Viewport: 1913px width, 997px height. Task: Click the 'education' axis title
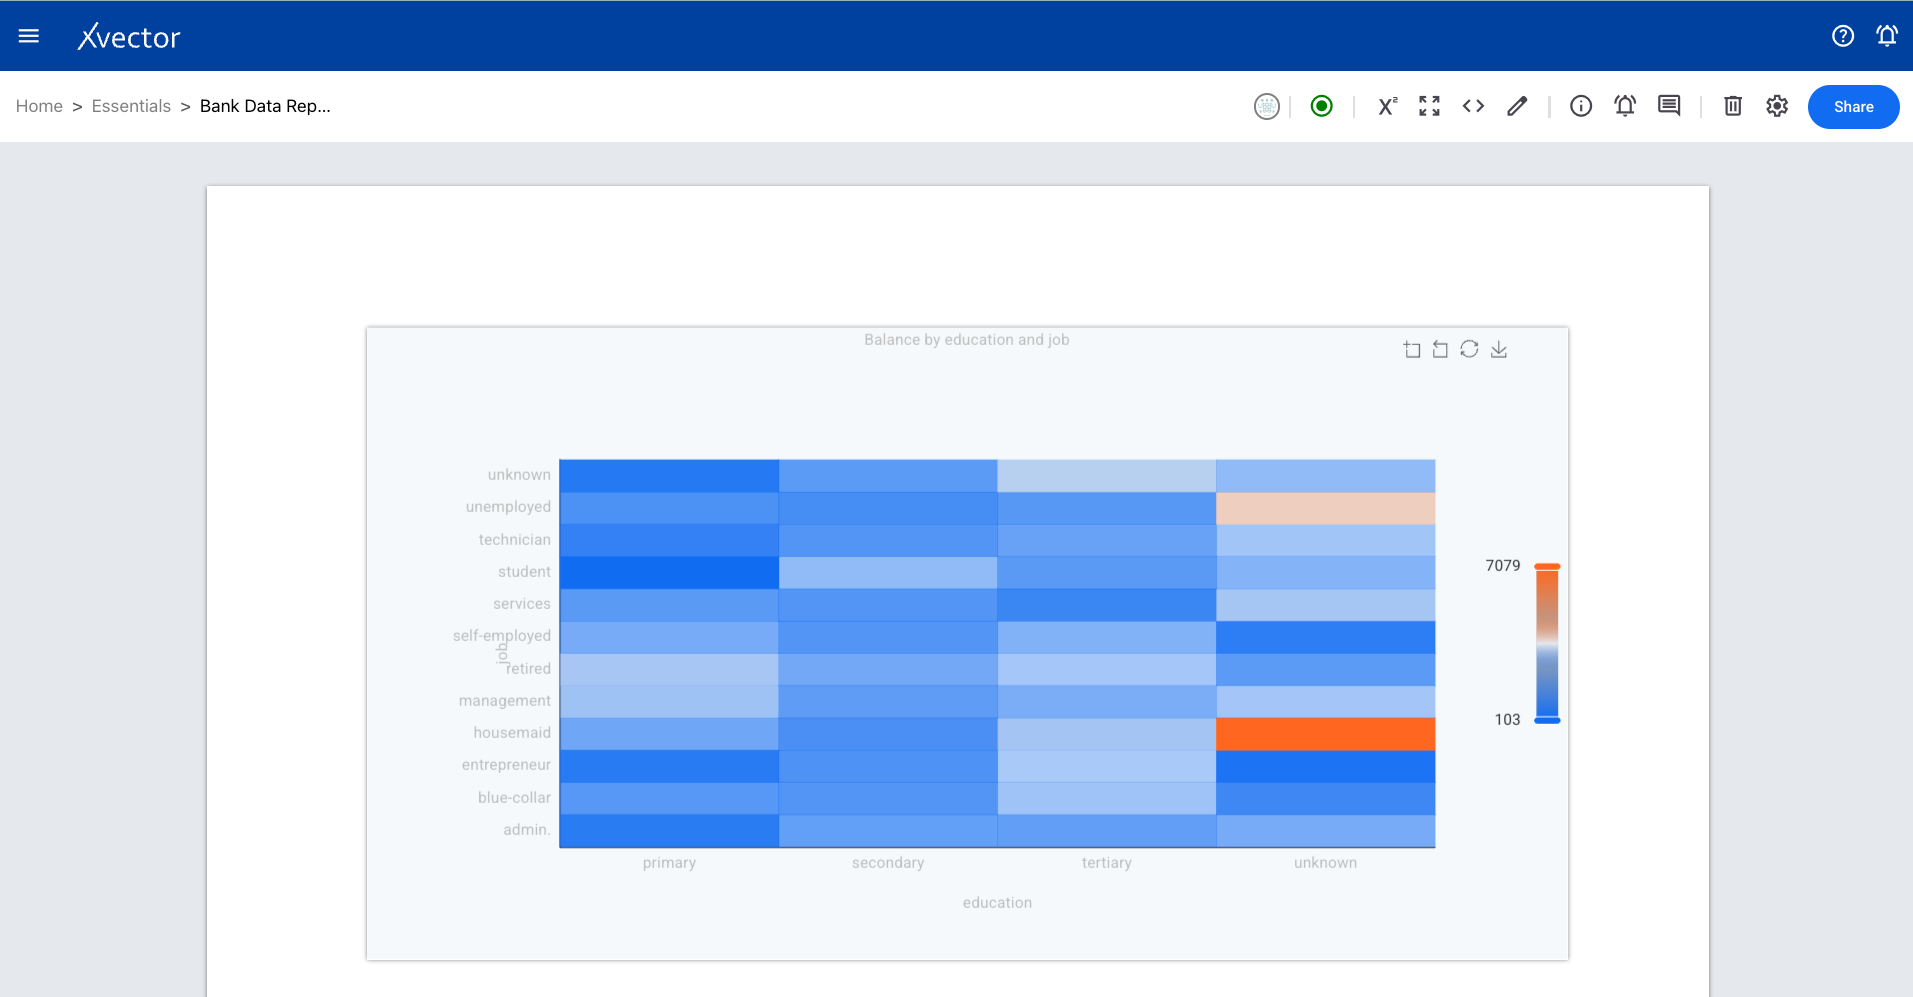pos(997,903)
